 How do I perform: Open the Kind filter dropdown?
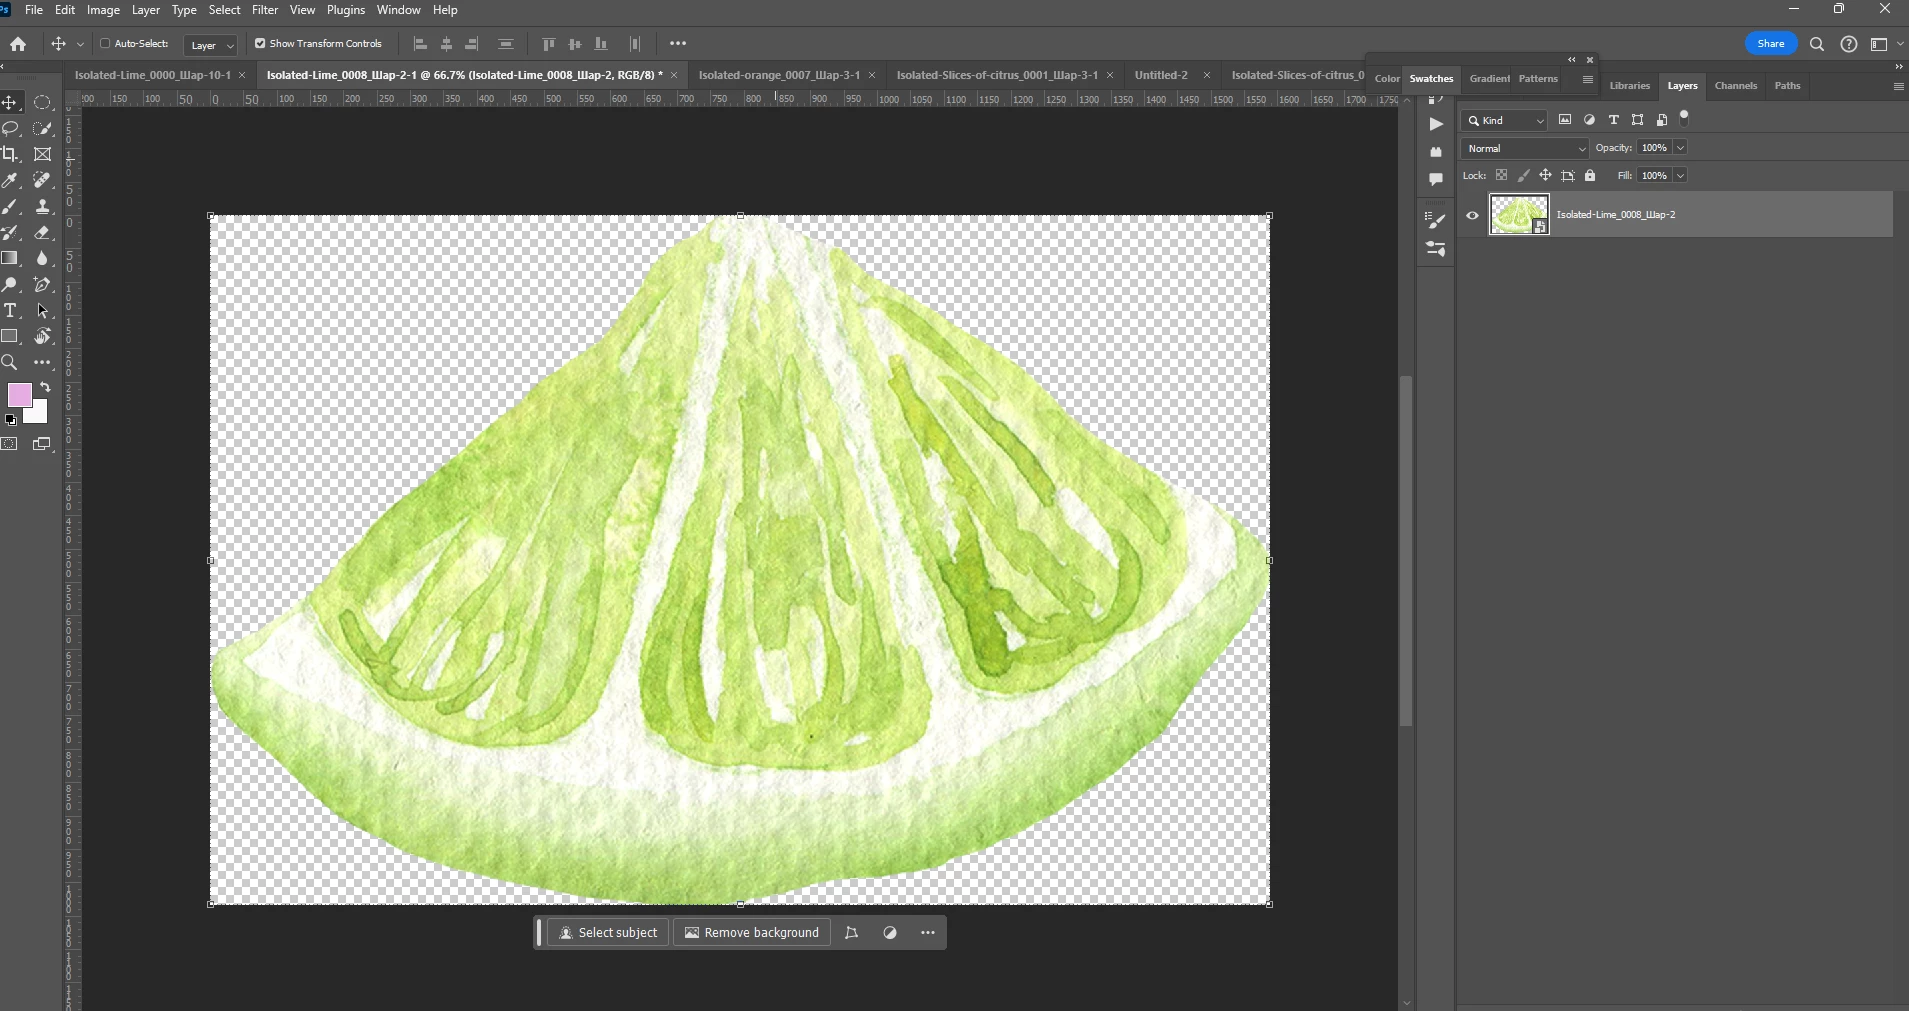[x=1504, y=121]
